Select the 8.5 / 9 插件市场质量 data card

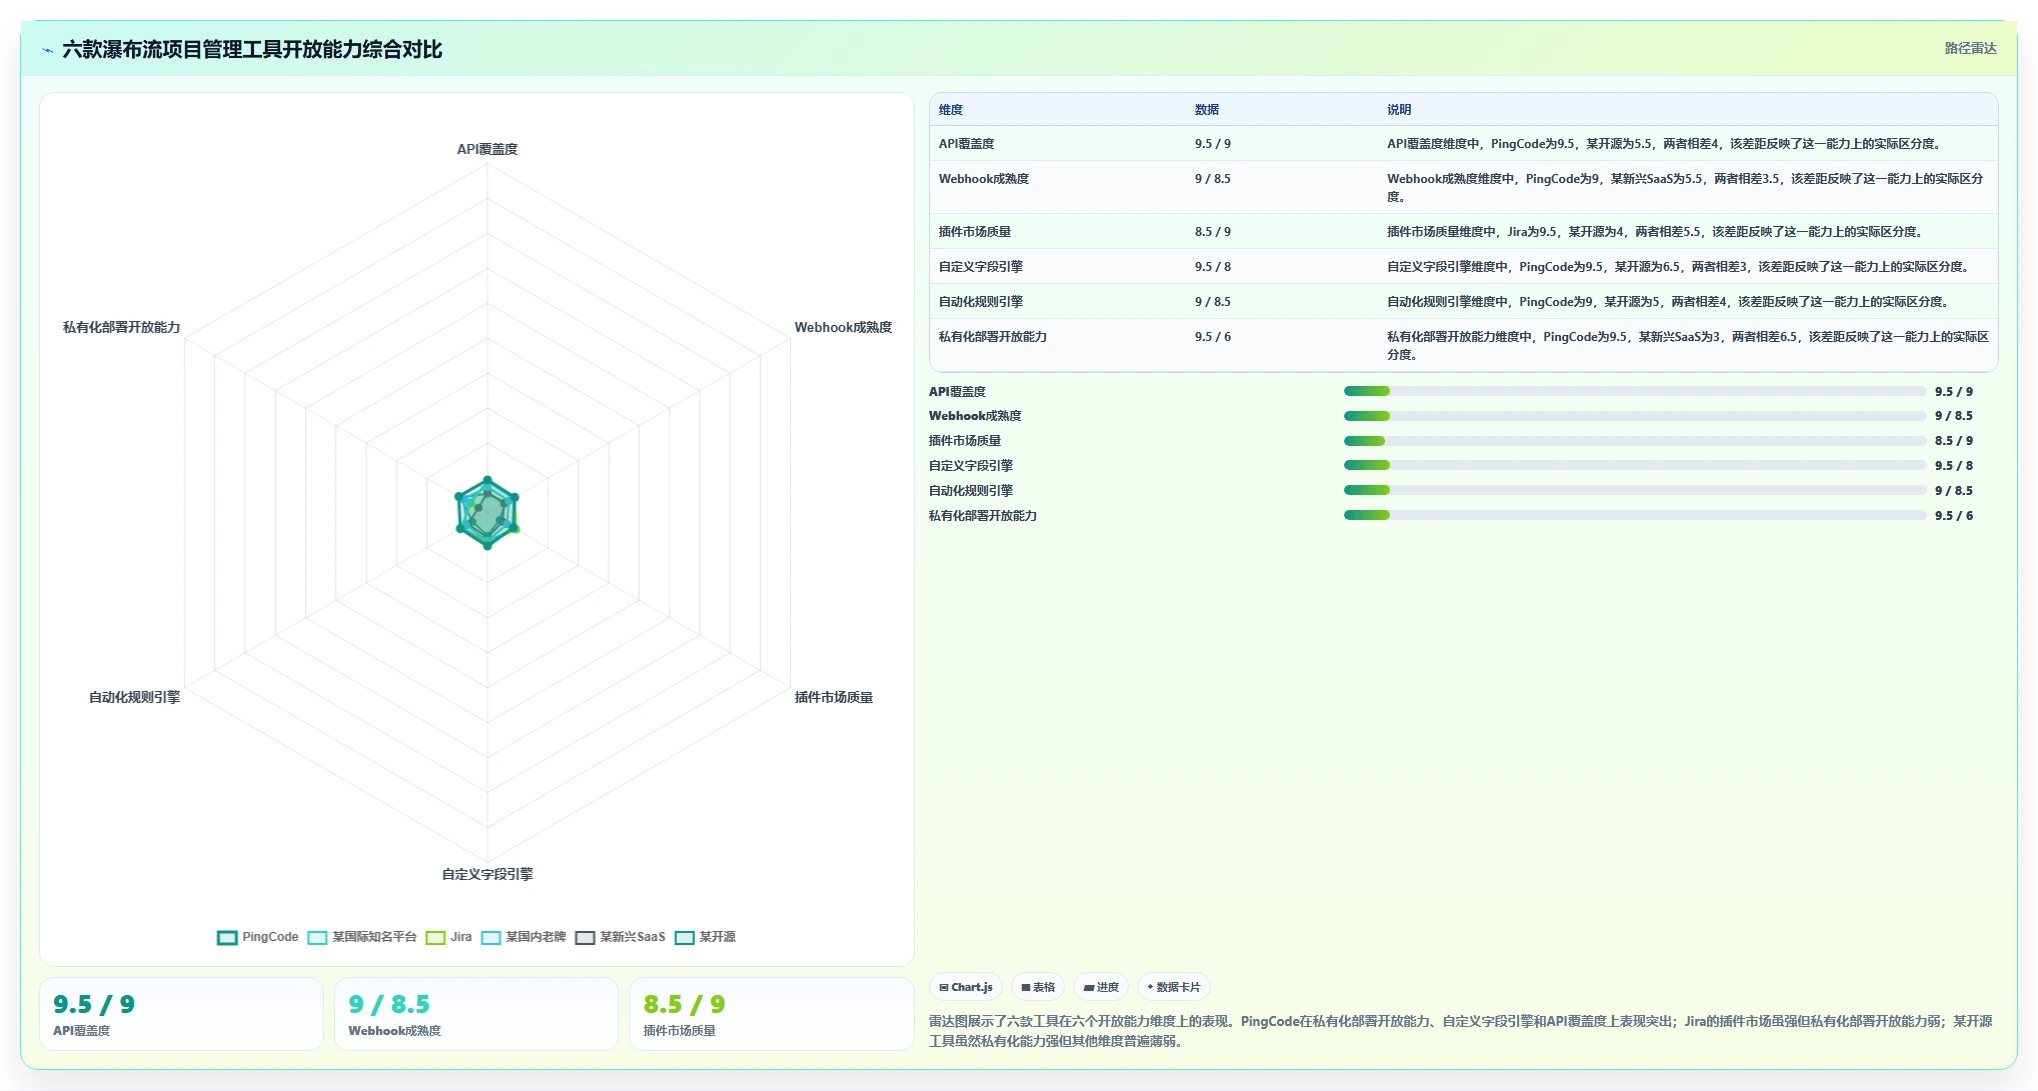pos(771,1014)
